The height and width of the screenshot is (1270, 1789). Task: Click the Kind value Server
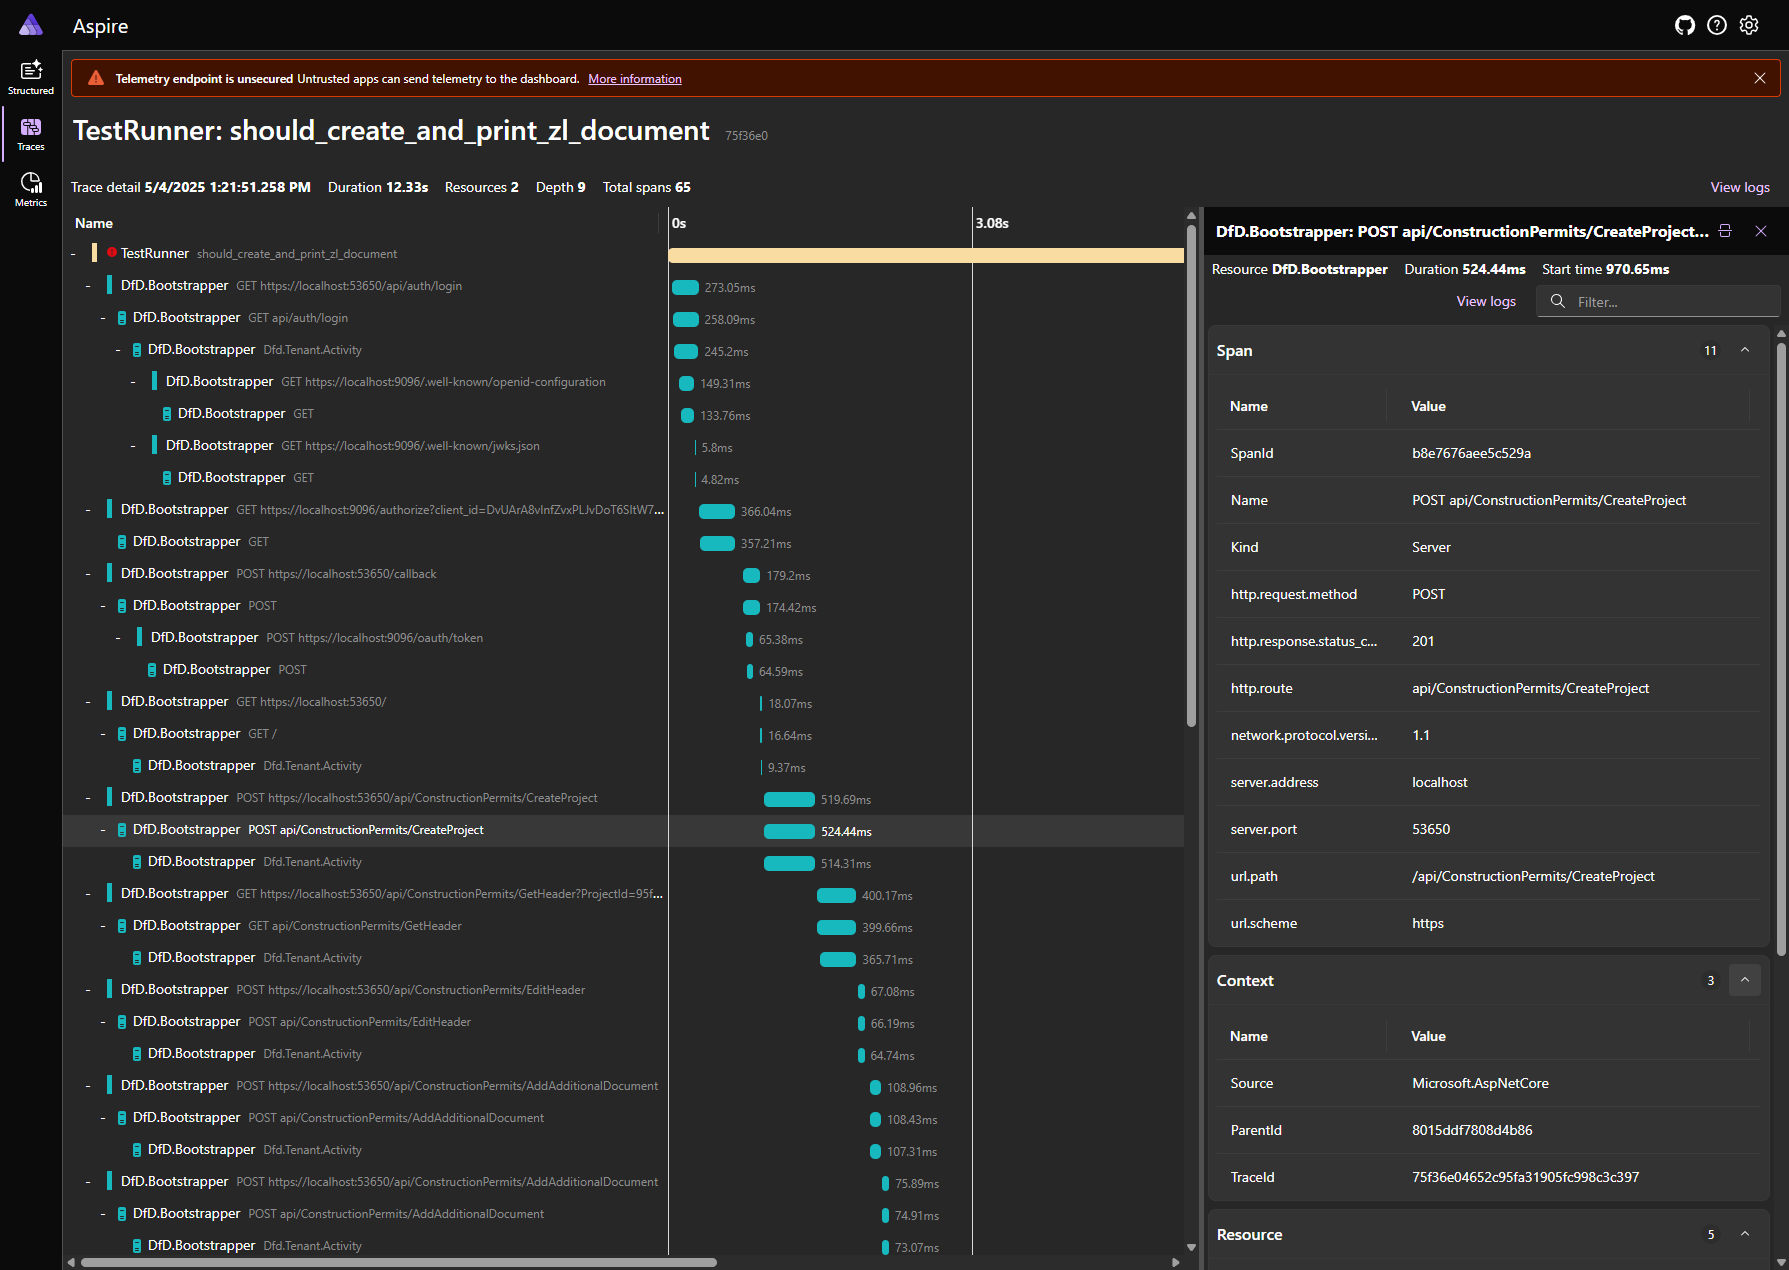(1431, 547)
